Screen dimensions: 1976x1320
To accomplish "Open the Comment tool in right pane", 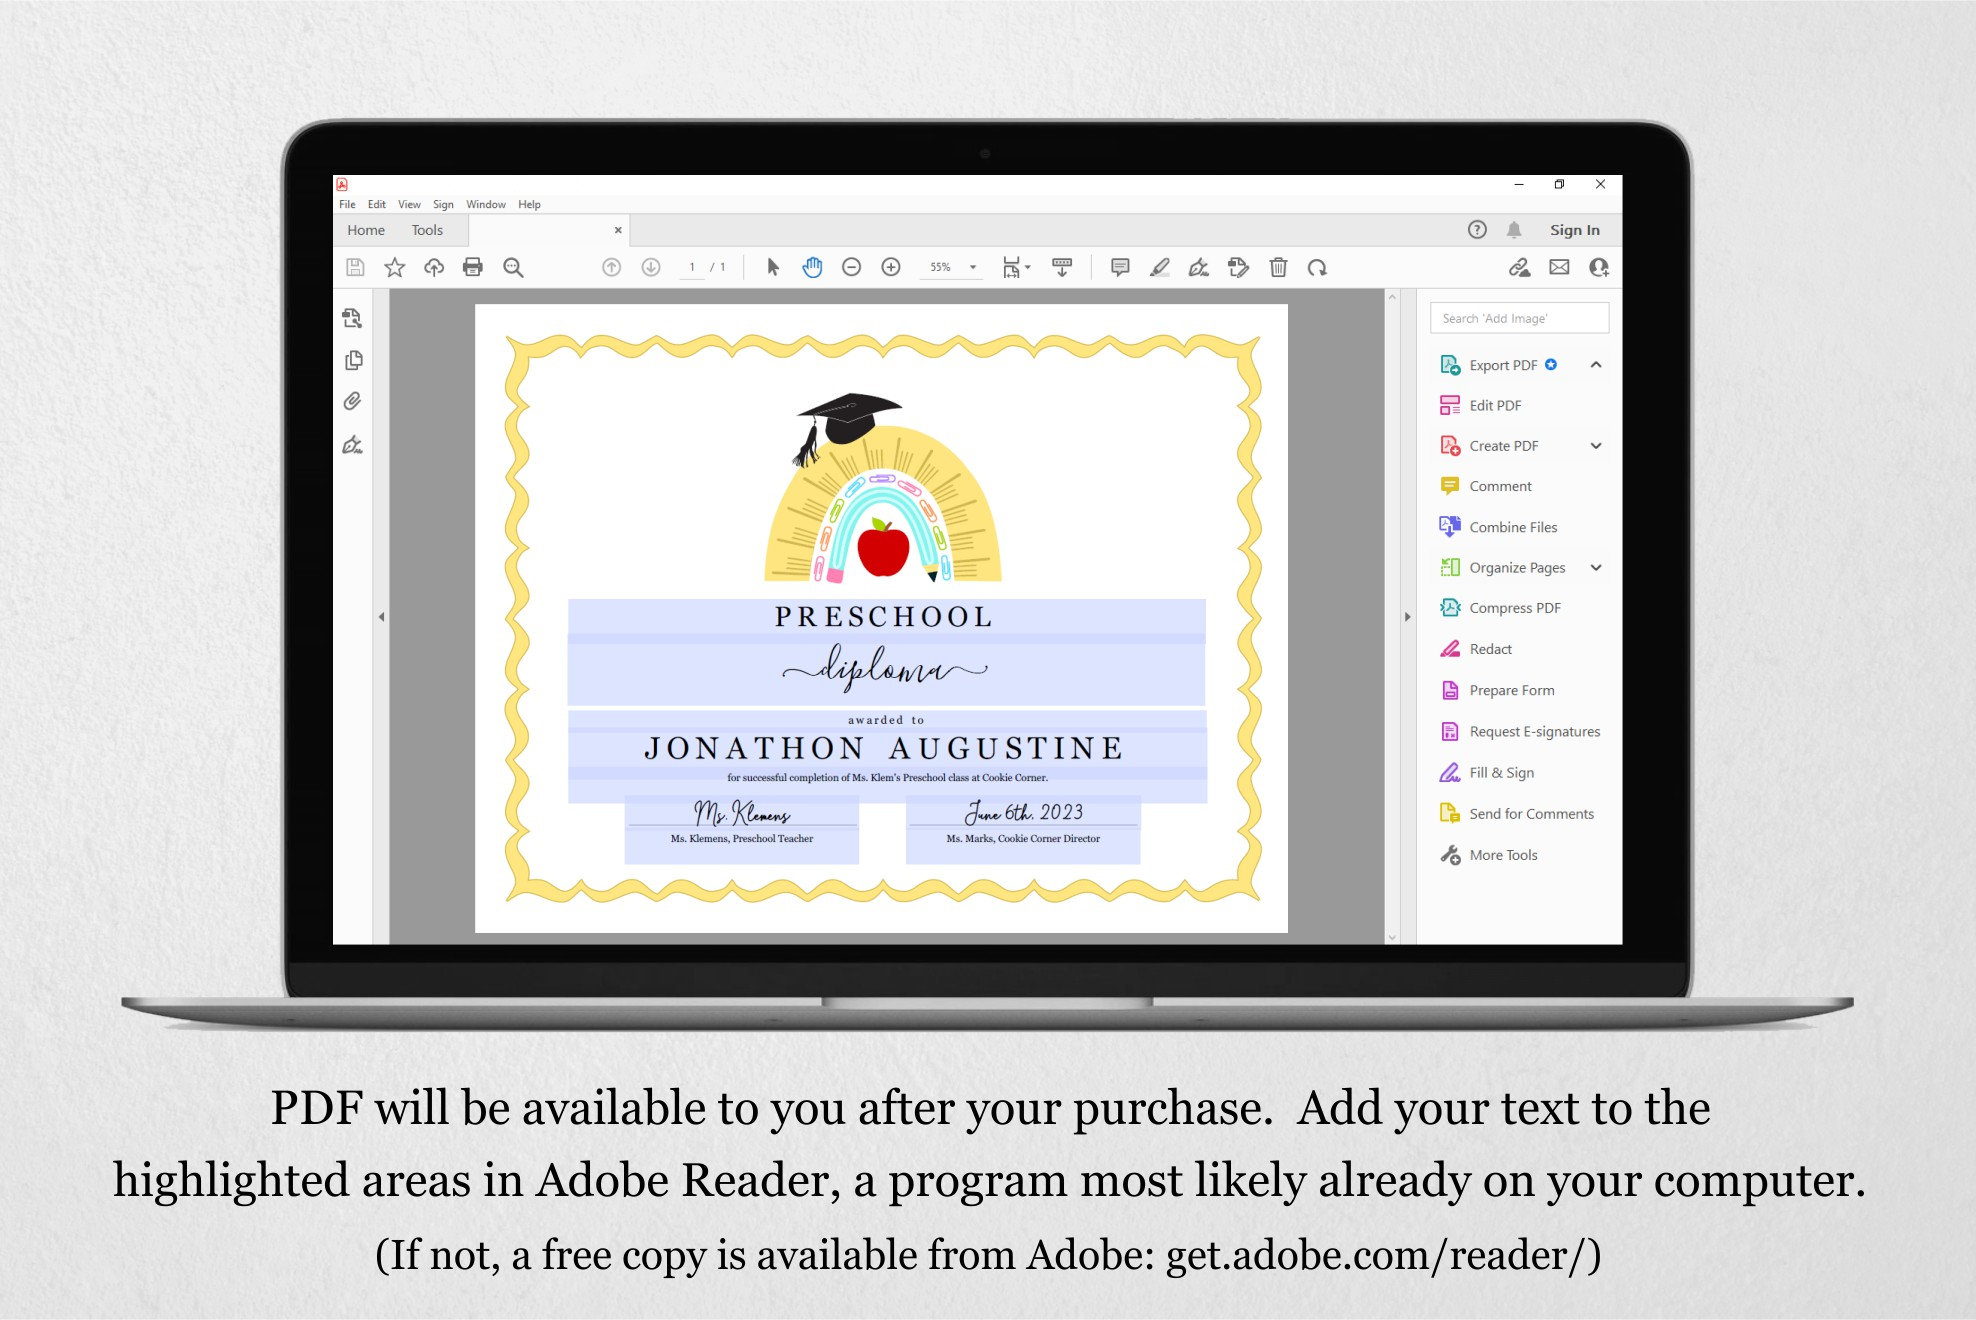I will [x=1498, y=485].
